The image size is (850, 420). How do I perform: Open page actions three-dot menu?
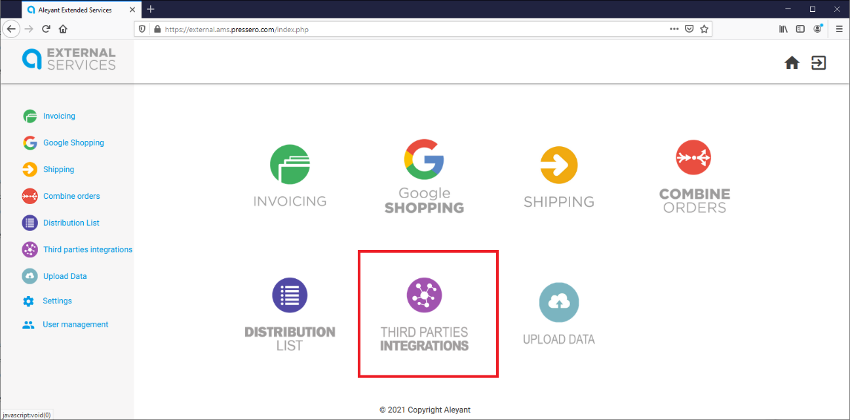click(x=674, y=29)
